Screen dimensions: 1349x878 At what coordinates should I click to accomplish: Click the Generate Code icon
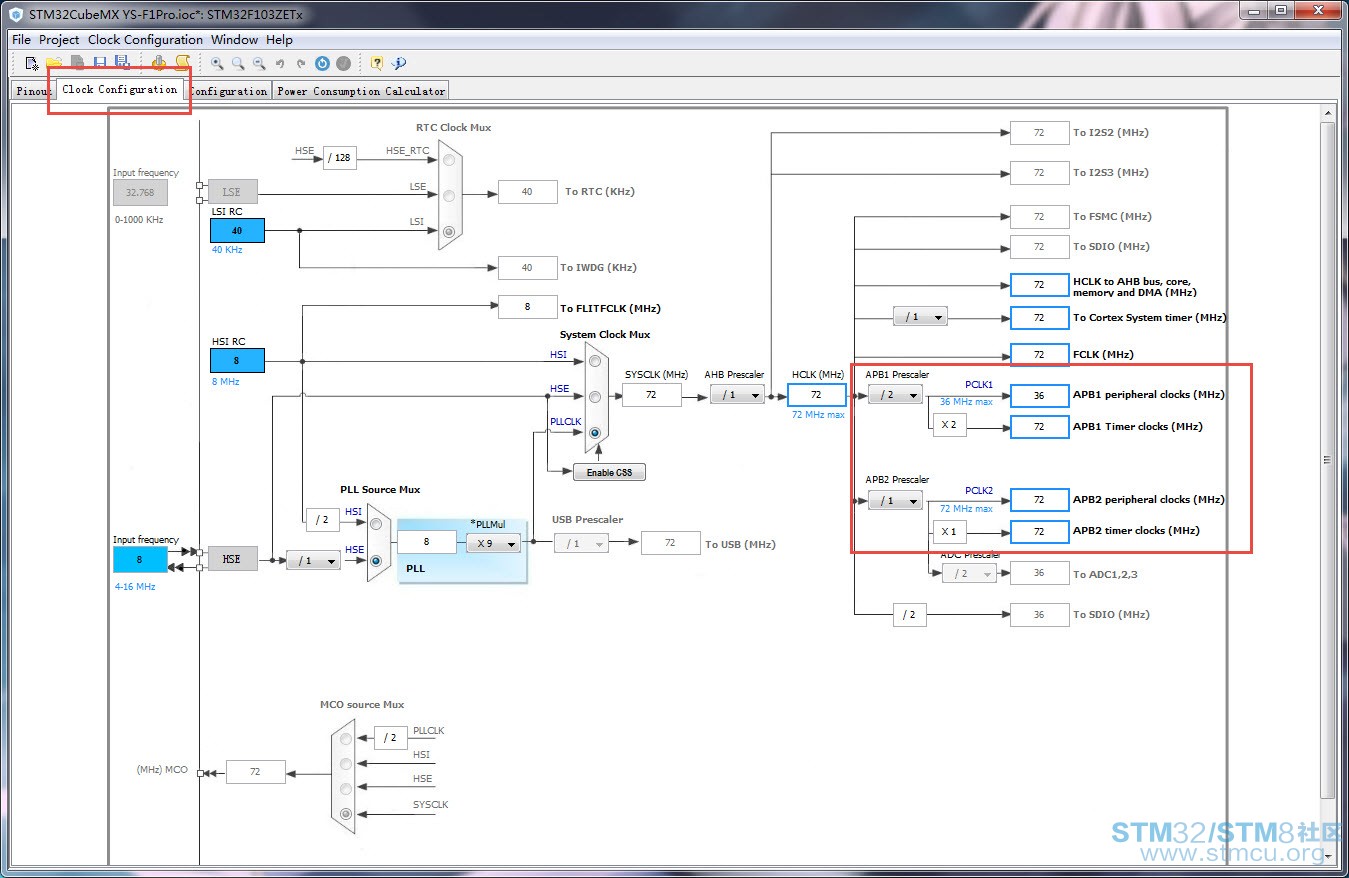coord(158,63)
